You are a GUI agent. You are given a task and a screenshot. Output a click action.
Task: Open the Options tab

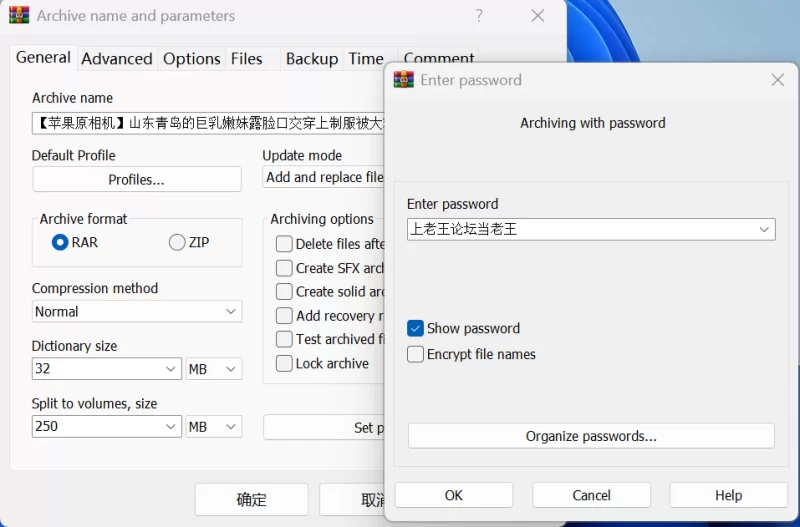(192, 59)
